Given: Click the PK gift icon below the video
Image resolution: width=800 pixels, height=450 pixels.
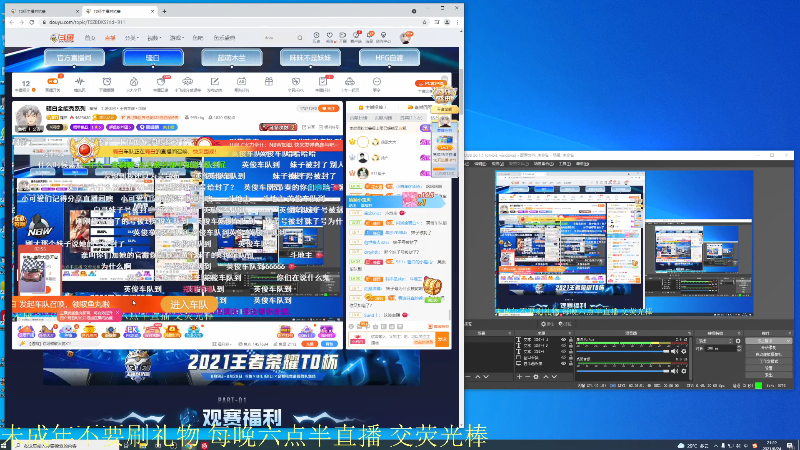Looking at the screenshot, I should click(132, 332).
